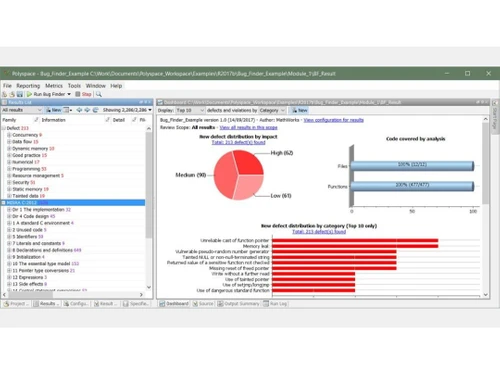Open the All results dropdown
The width and height of the screenshot is (500, 375).
tap(22, 110)
